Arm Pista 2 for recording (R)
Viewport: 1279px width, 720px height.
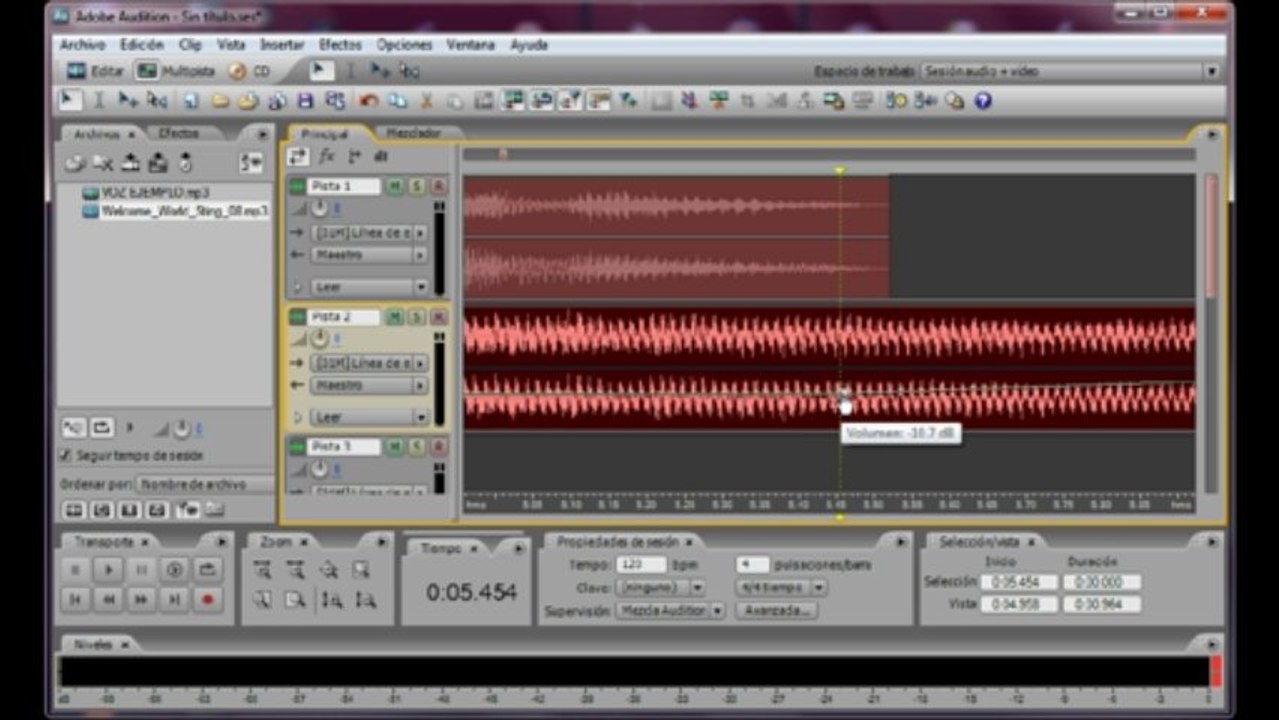click(x=438, y=317)
